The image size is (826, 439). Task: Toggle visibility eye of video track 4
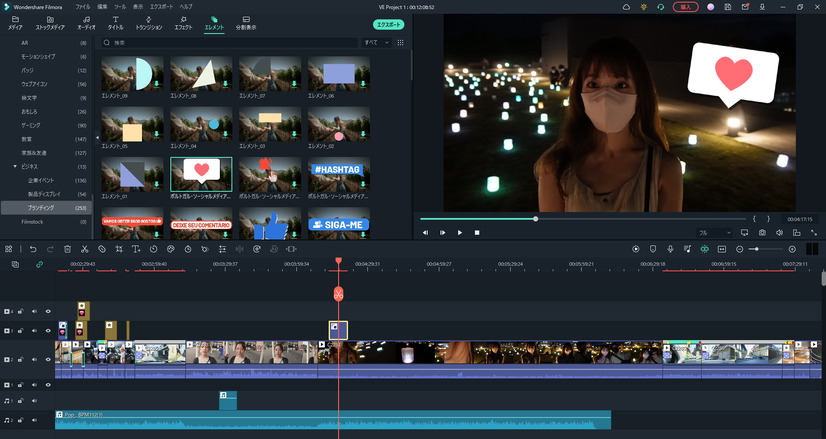coord(48,311)
